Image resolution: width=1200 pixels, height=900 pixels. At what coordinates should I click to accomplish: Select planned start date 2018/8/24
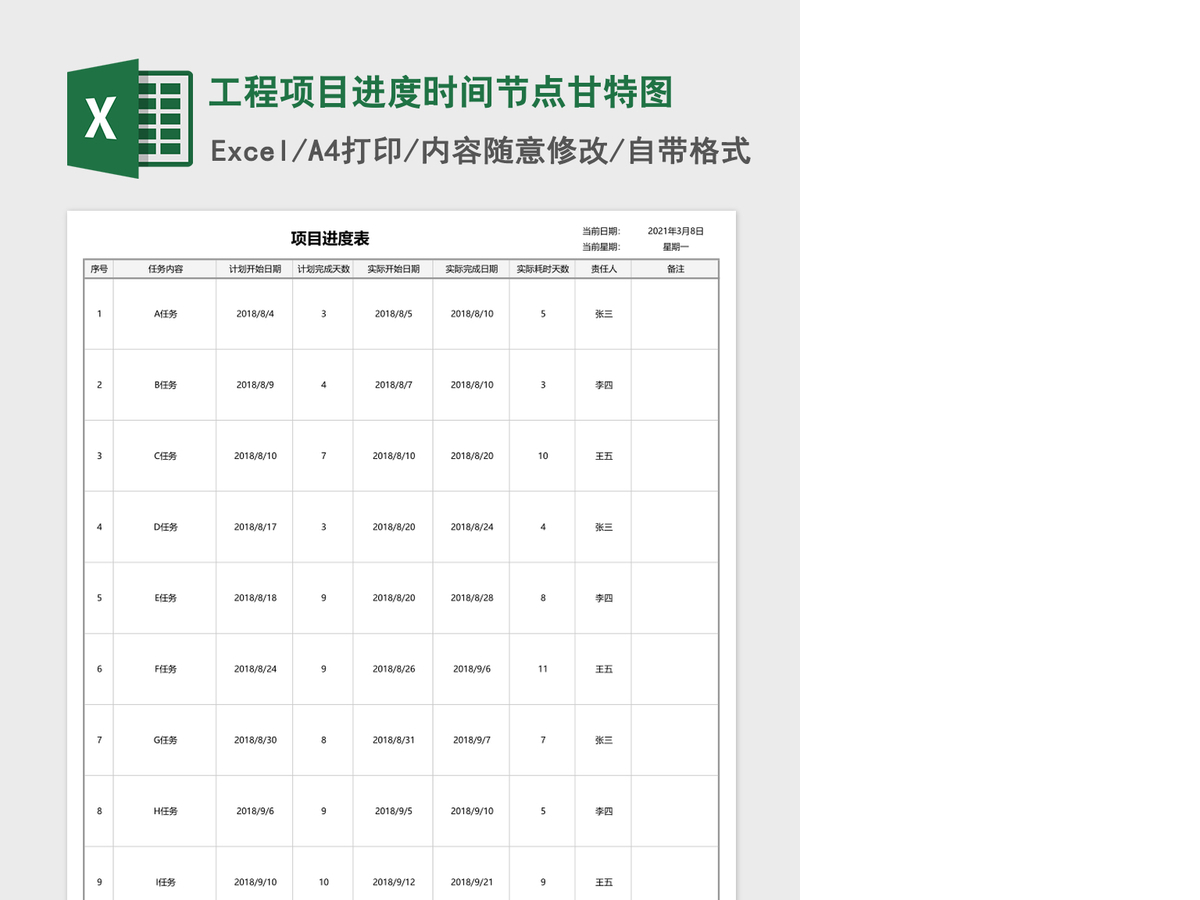[x=255, y=669]
